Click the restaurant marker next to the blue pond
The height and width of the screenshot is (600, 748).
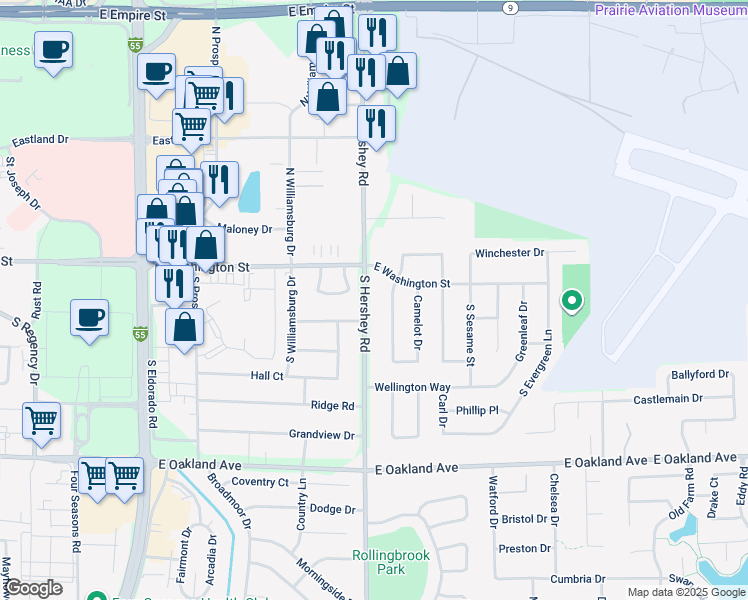pos(219,181)
